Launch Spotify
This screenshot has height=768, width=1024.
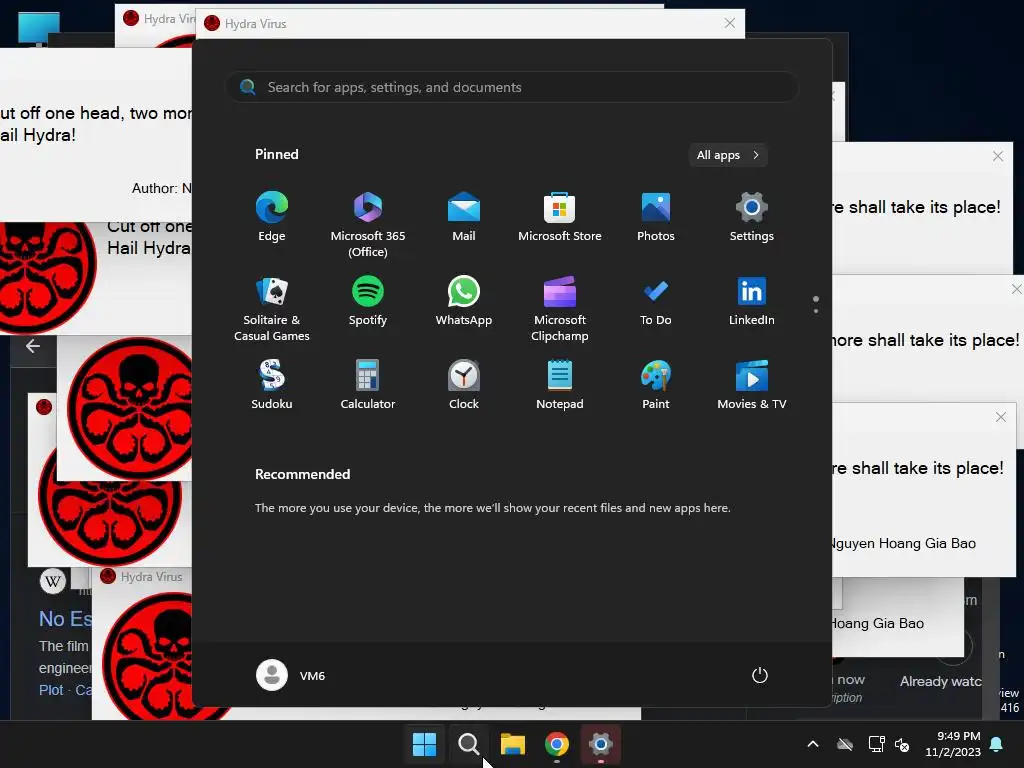tap(368, 301)
